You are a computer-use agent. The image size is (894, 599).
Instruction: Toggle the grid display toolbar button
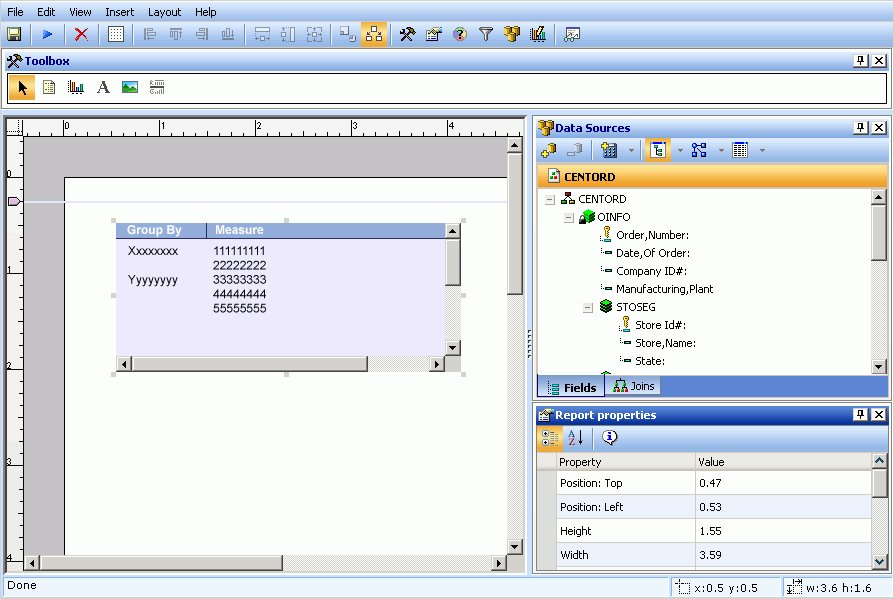(x=116, y=34)
